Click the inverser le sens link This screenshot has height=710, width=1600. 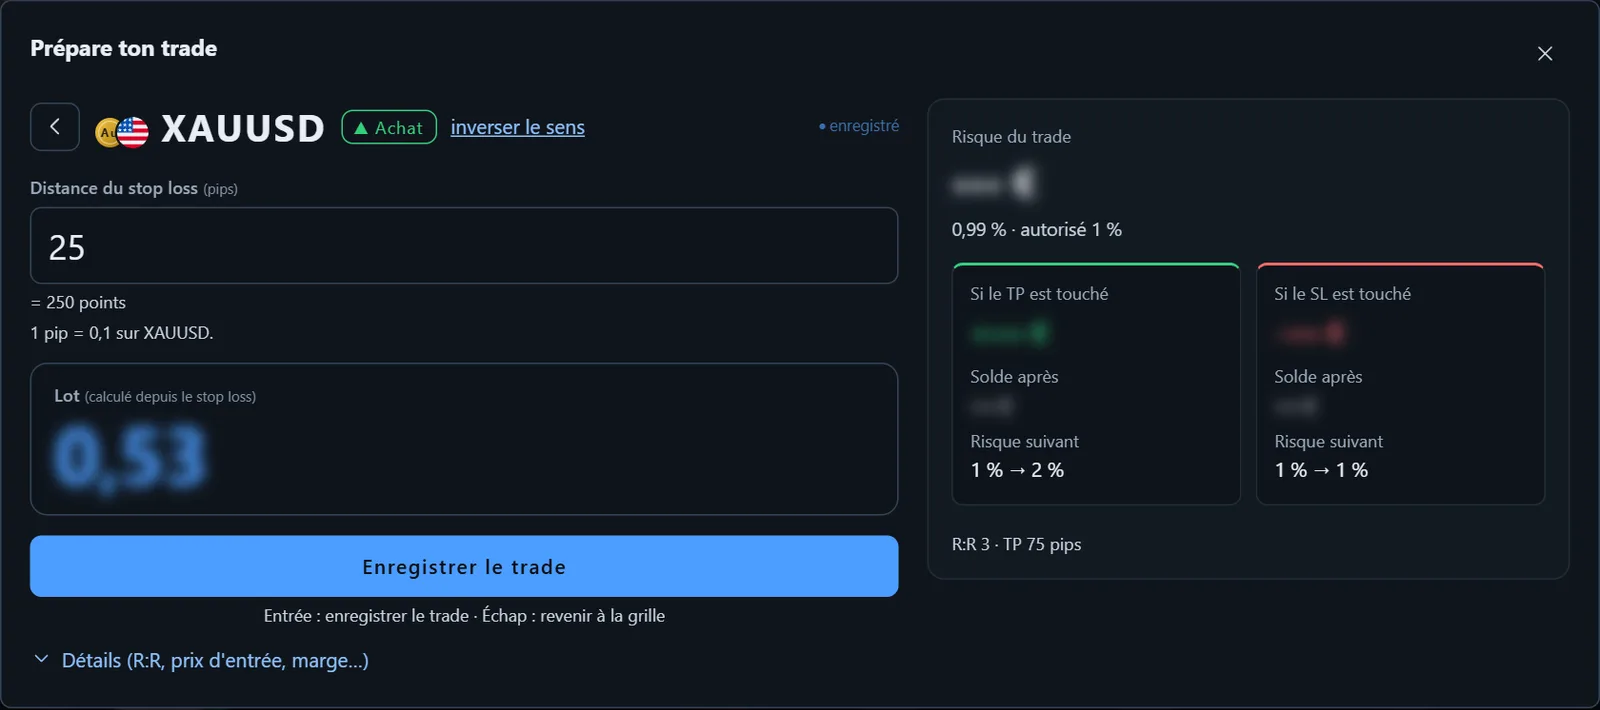point(517,127)
